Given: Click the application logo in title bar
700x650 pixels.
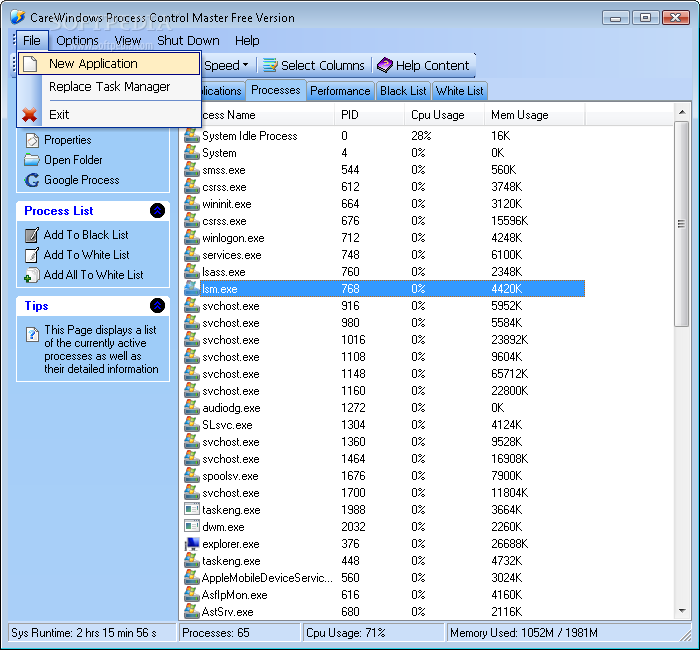Looking at the screenshot, I should pyautogui.click(x=18, y=17).
